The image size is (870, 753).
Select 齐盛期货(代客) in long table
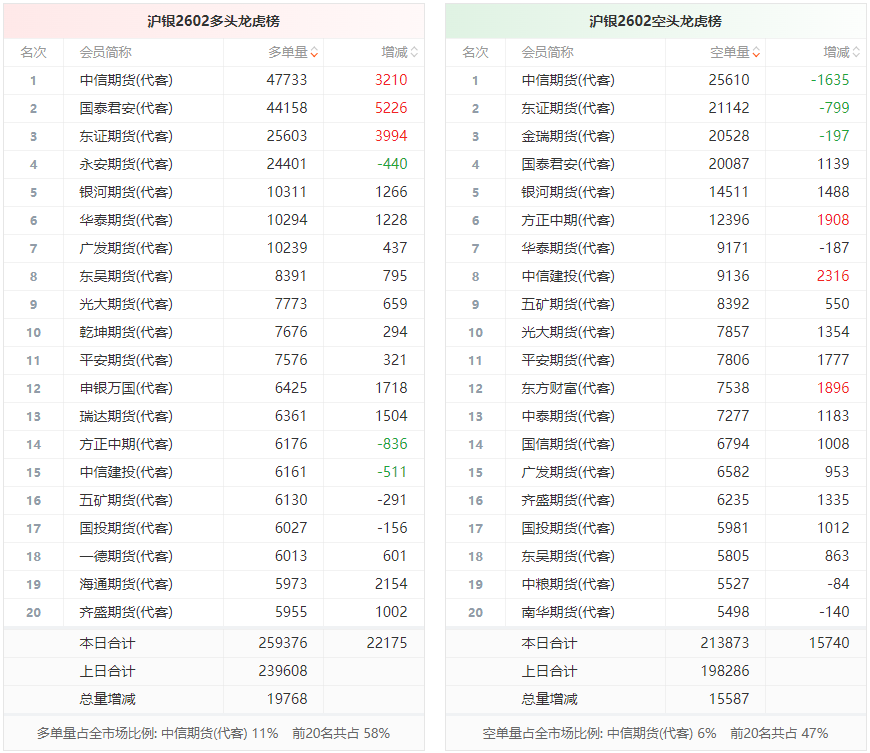coord(126,612)
